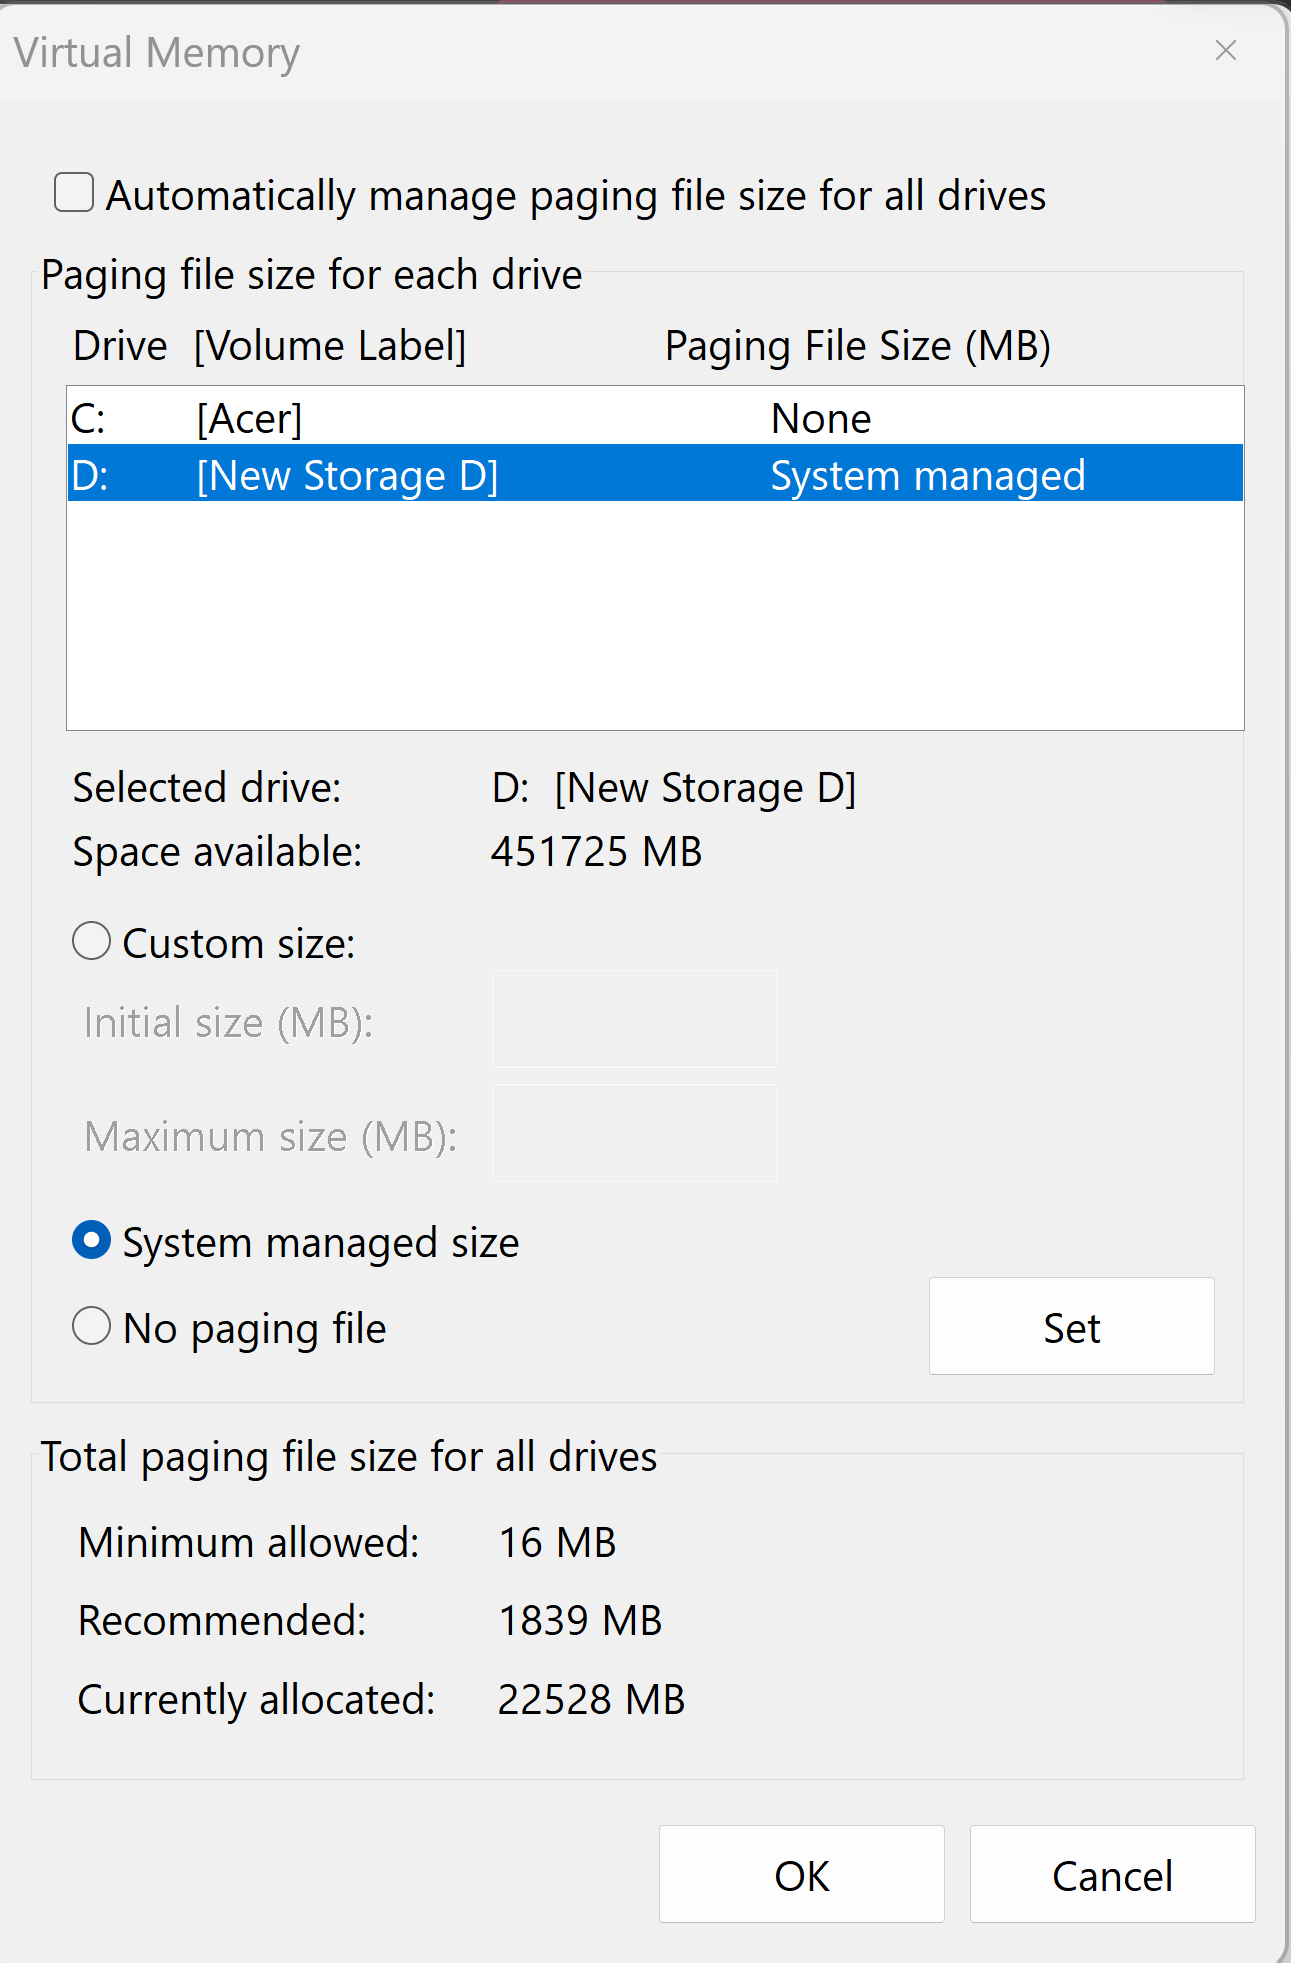
Task: Enable automatic paging file management checkbox
Action: pyautogui.click(x=75, y=193)
